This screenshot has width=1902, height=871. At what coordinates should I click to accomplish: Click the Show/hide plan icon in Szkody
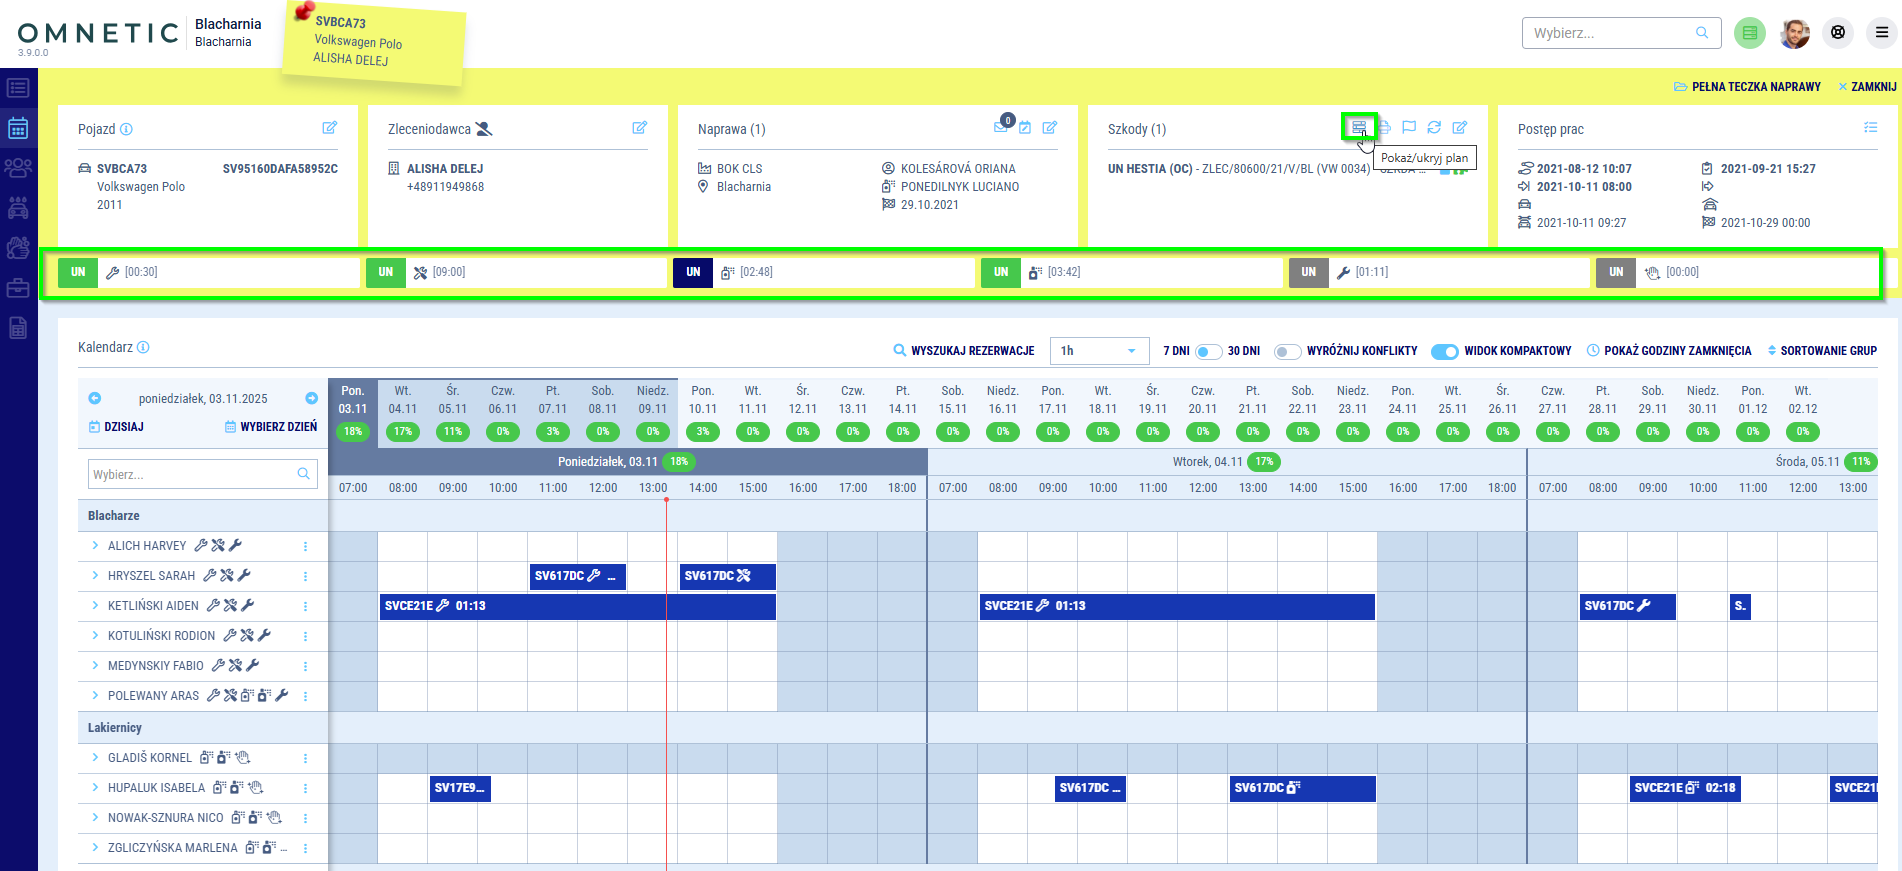click(1358, 127)
